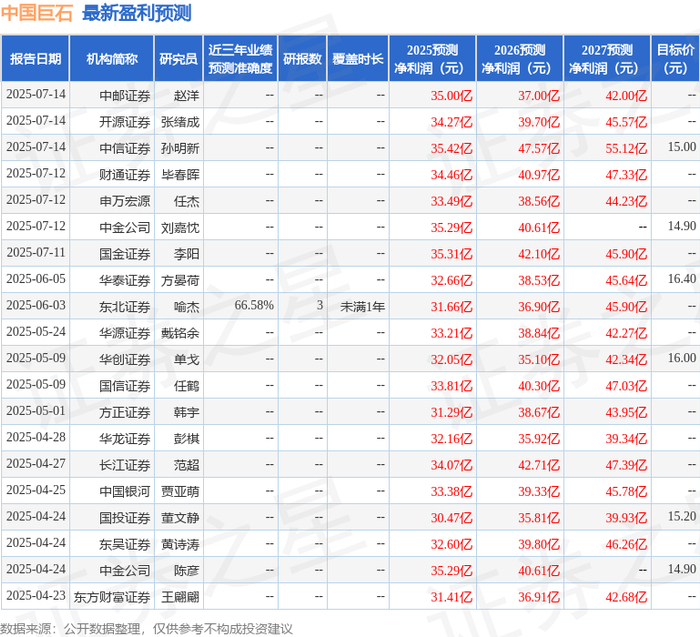
Task: Click the 最新盈利预测 heading
Action: pos(137,12)
